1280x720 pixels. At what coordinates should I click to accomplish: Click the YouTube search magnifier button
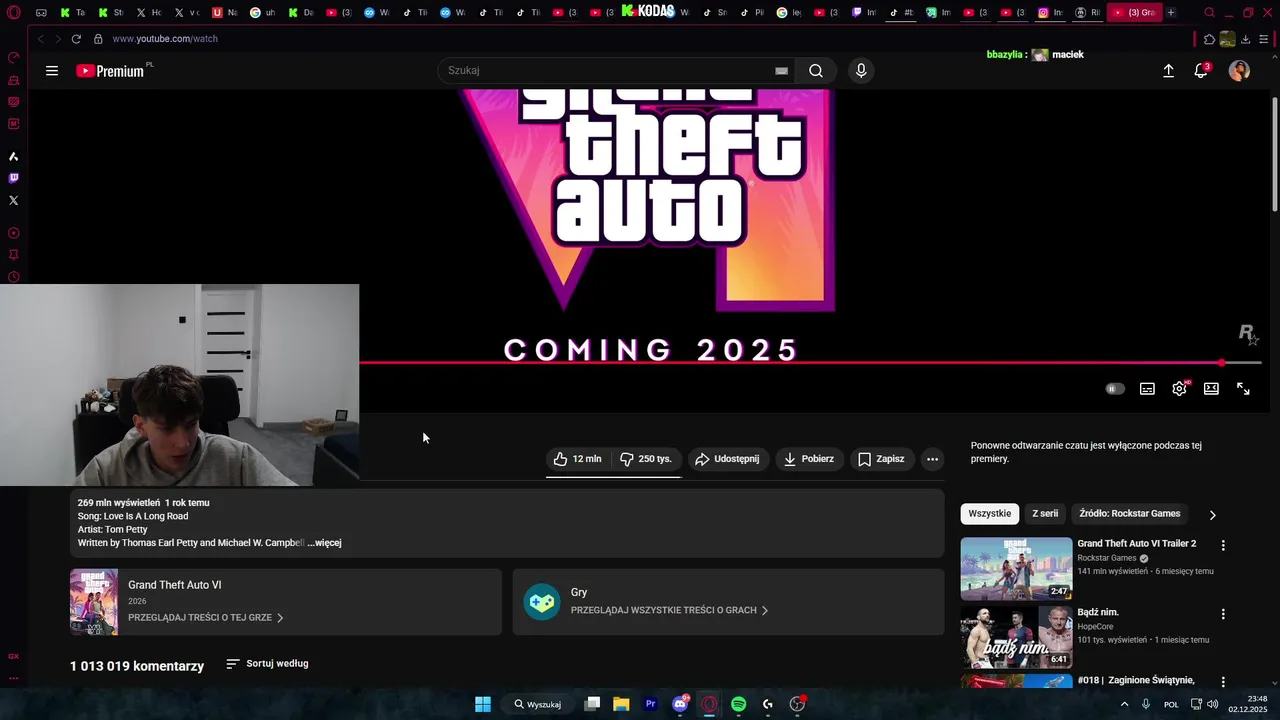[816, 71]
